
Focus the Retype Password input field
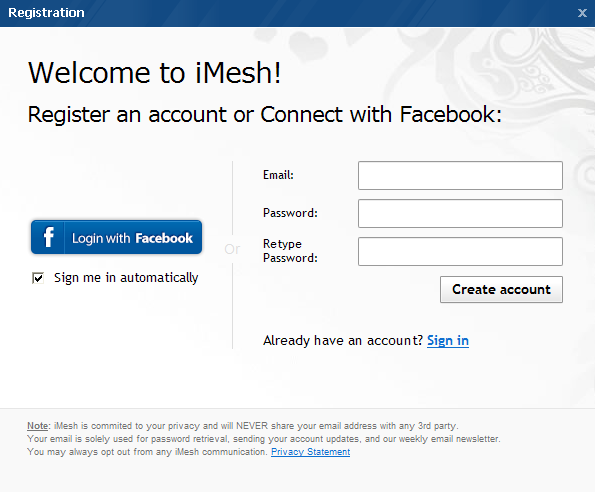(460, 252)
